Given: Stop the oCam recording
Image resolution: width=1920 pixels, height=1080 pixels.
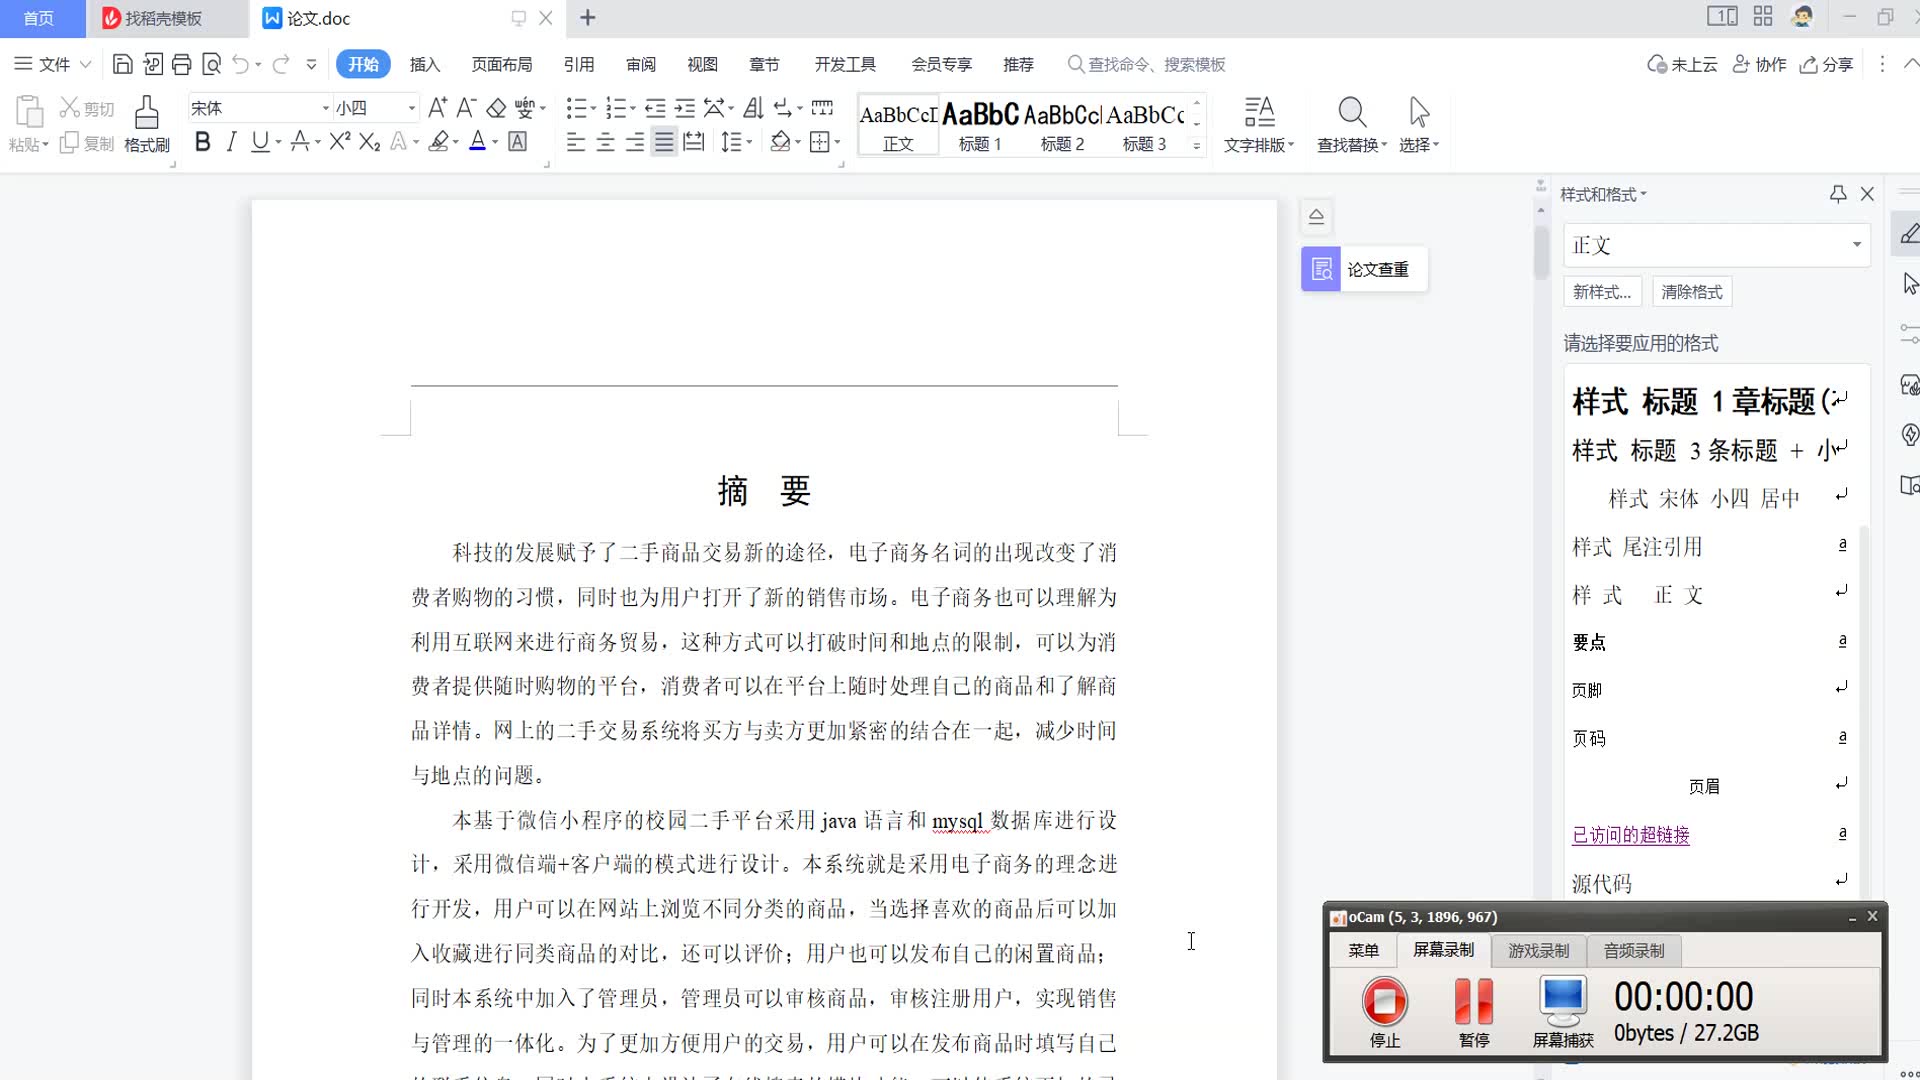Looking at the screenshot, I should point(1384,1001).
